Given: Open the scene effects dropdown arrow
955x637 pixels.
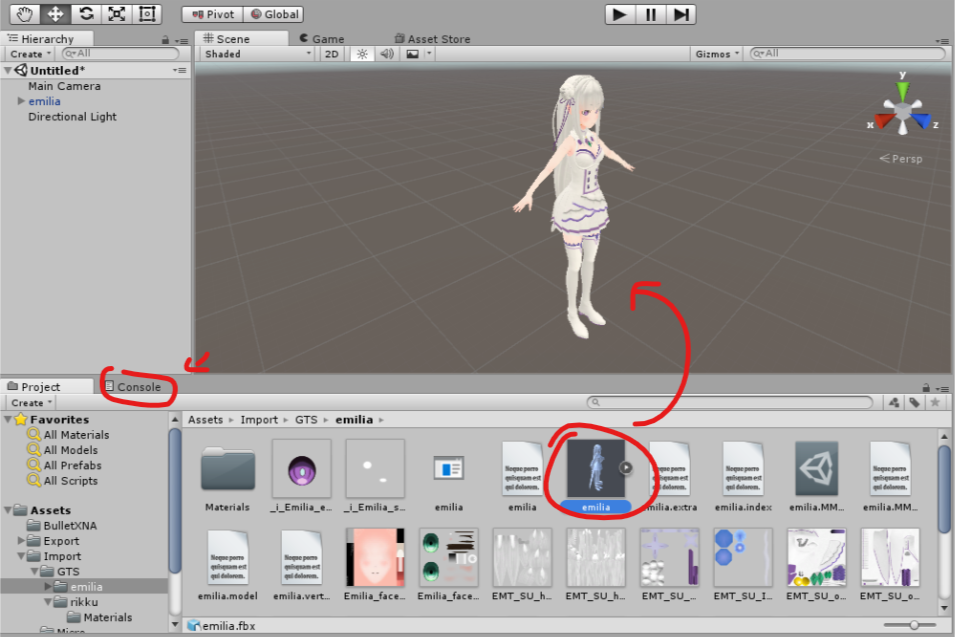Looking at the screenshot, I should pos(429,54).
